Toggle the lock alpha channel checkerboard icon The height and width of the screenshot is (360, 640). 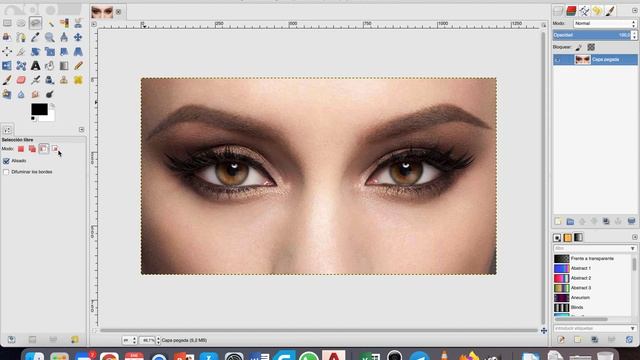pyautogui.click(x=591, y=47)
